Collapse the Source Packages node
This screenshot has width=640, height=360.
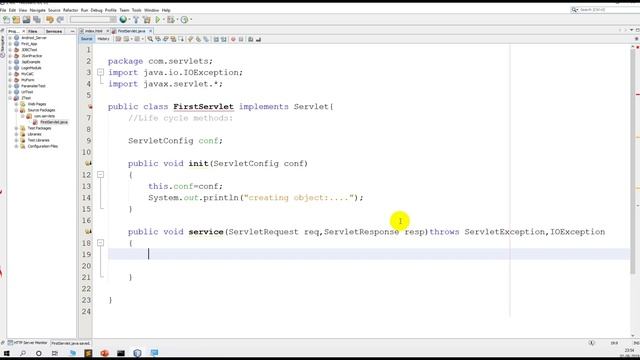[16, 110]
